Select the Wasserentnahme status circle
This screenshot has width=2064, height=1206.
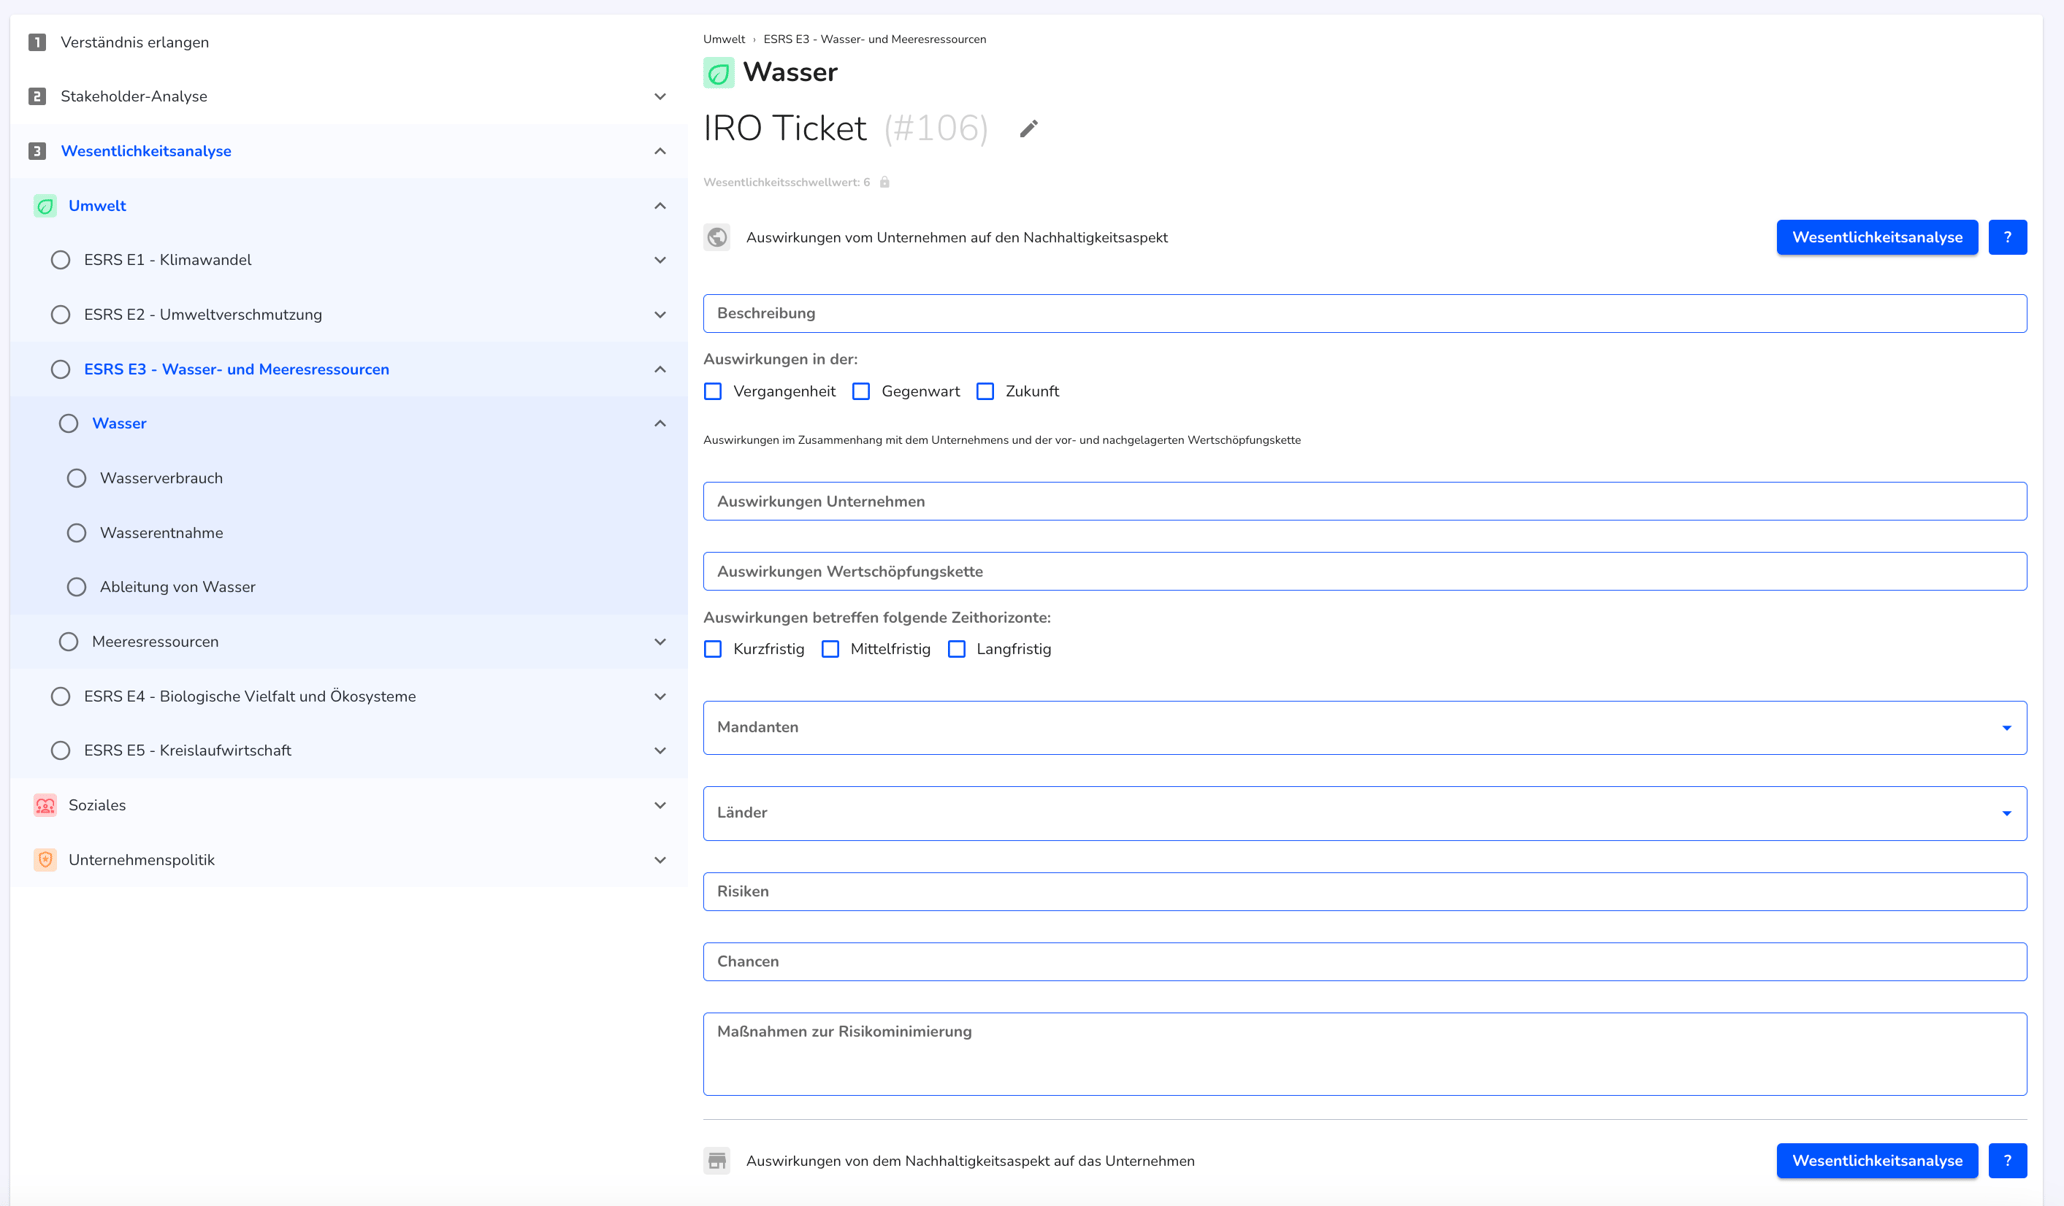76,533
